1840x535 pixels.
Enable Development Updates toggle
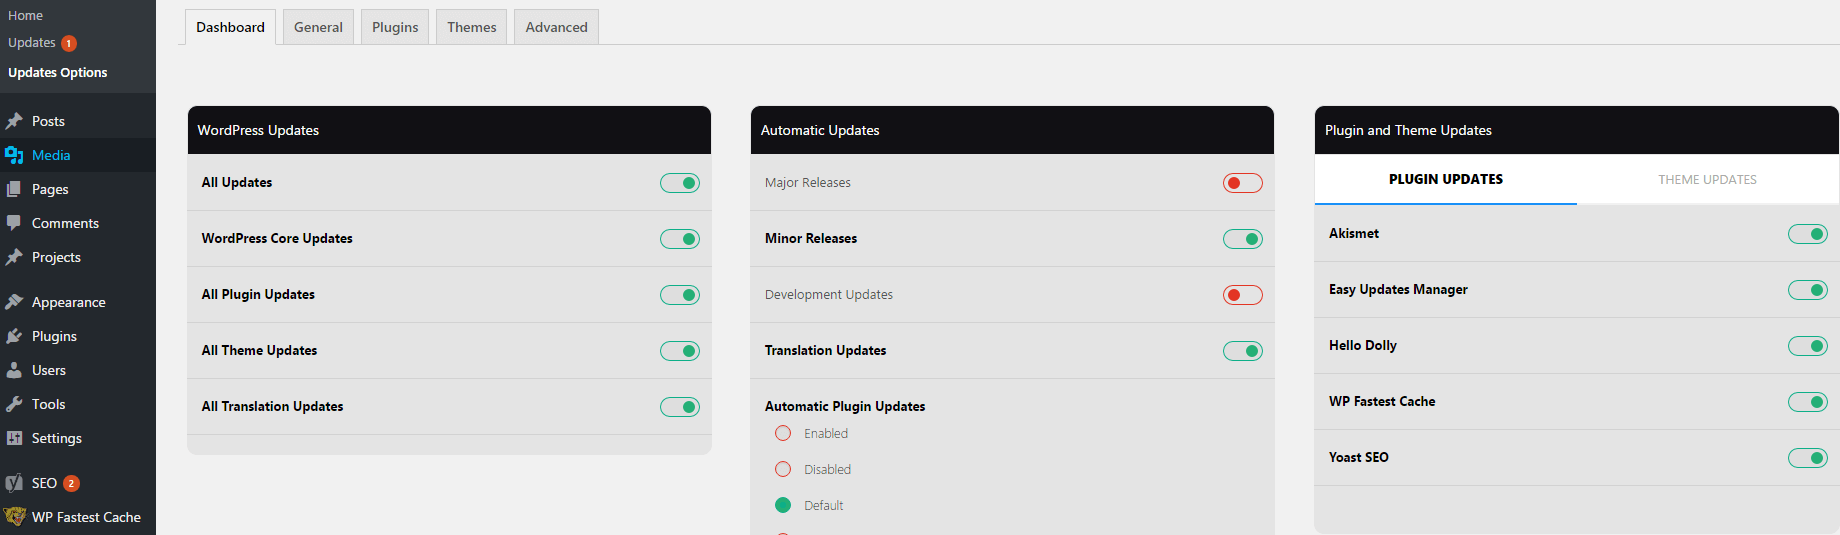tap(1243, 295)
